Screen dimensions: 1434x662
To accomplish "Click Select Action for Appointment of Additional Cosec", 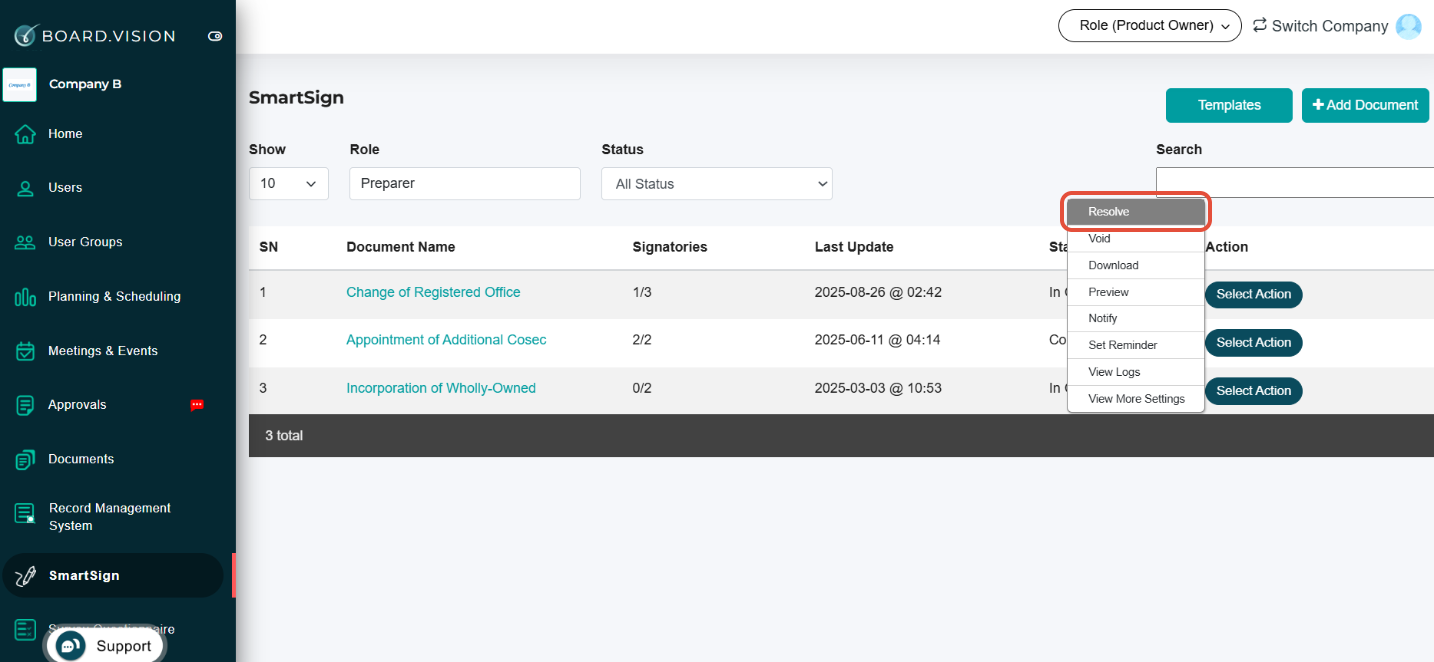I will tap(1253, 342).
